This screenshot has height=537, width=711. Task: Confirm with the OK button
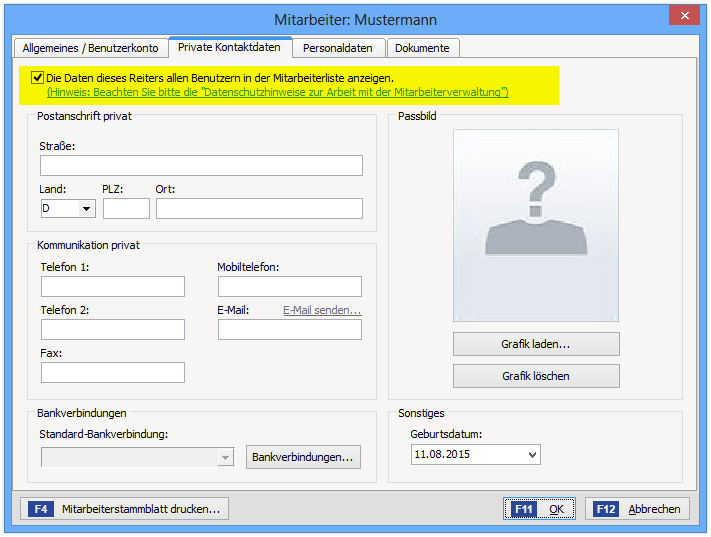point(539,509)
